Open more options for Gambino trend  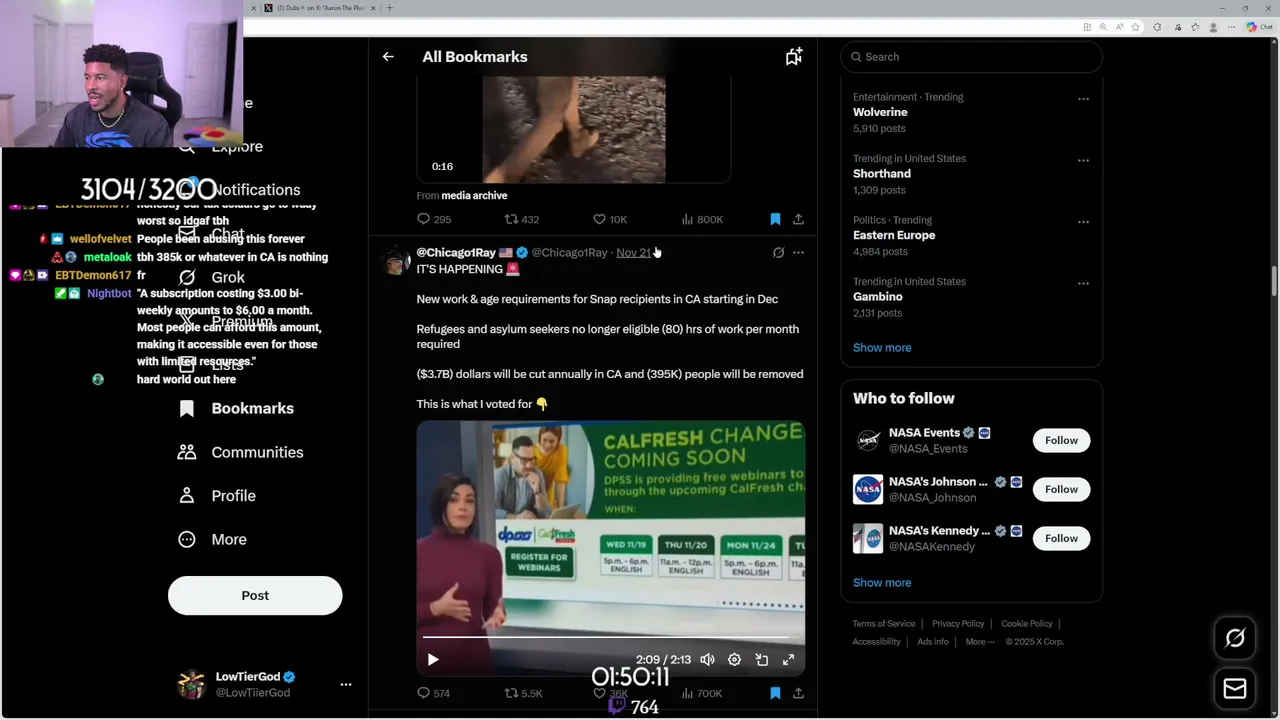coord(1083,283)
